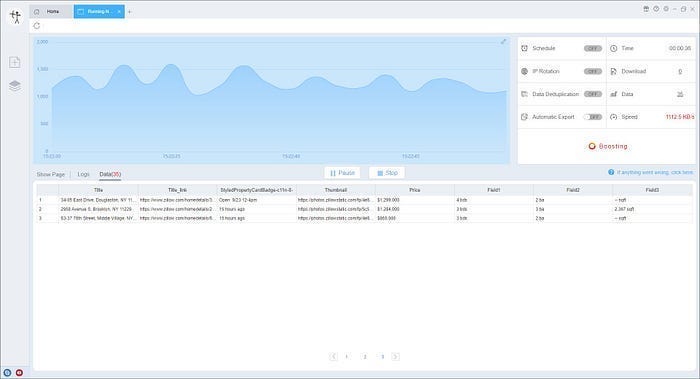Open the Show Page tab

(50, 175)
